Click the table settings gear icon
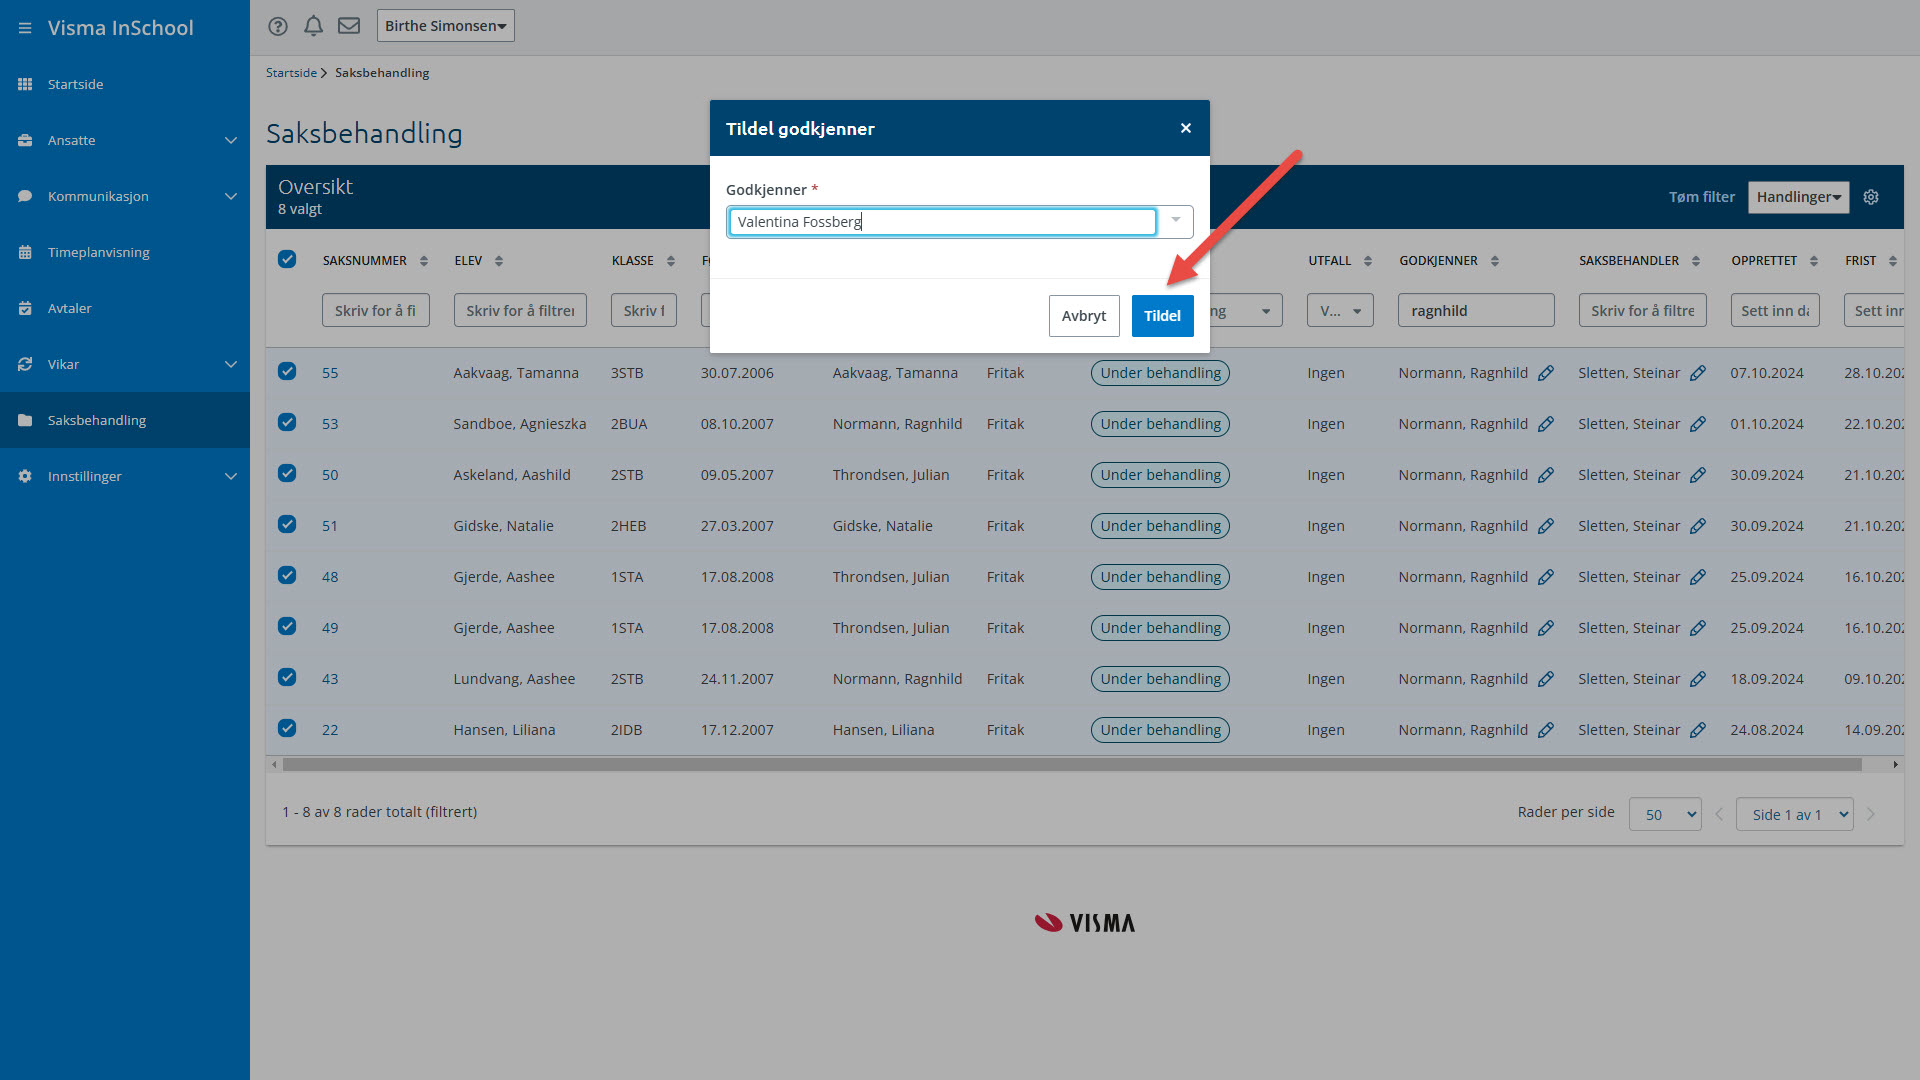 pyautogui.click(x=1871, y=197)
